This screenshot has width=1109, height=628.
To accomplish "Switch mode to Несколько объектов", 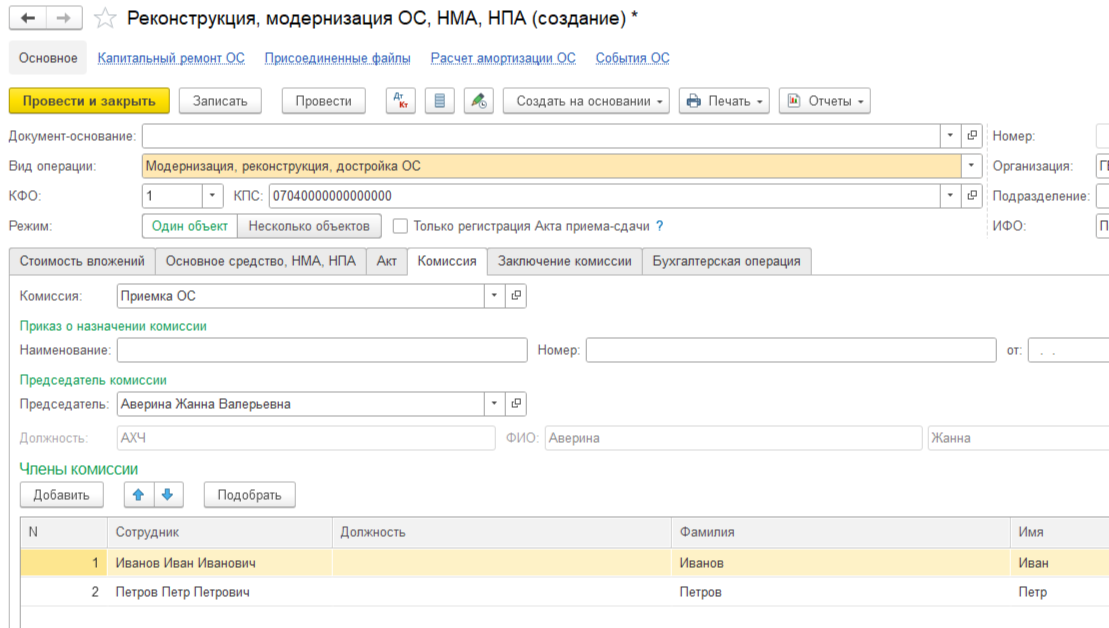I will click(309, 226).
